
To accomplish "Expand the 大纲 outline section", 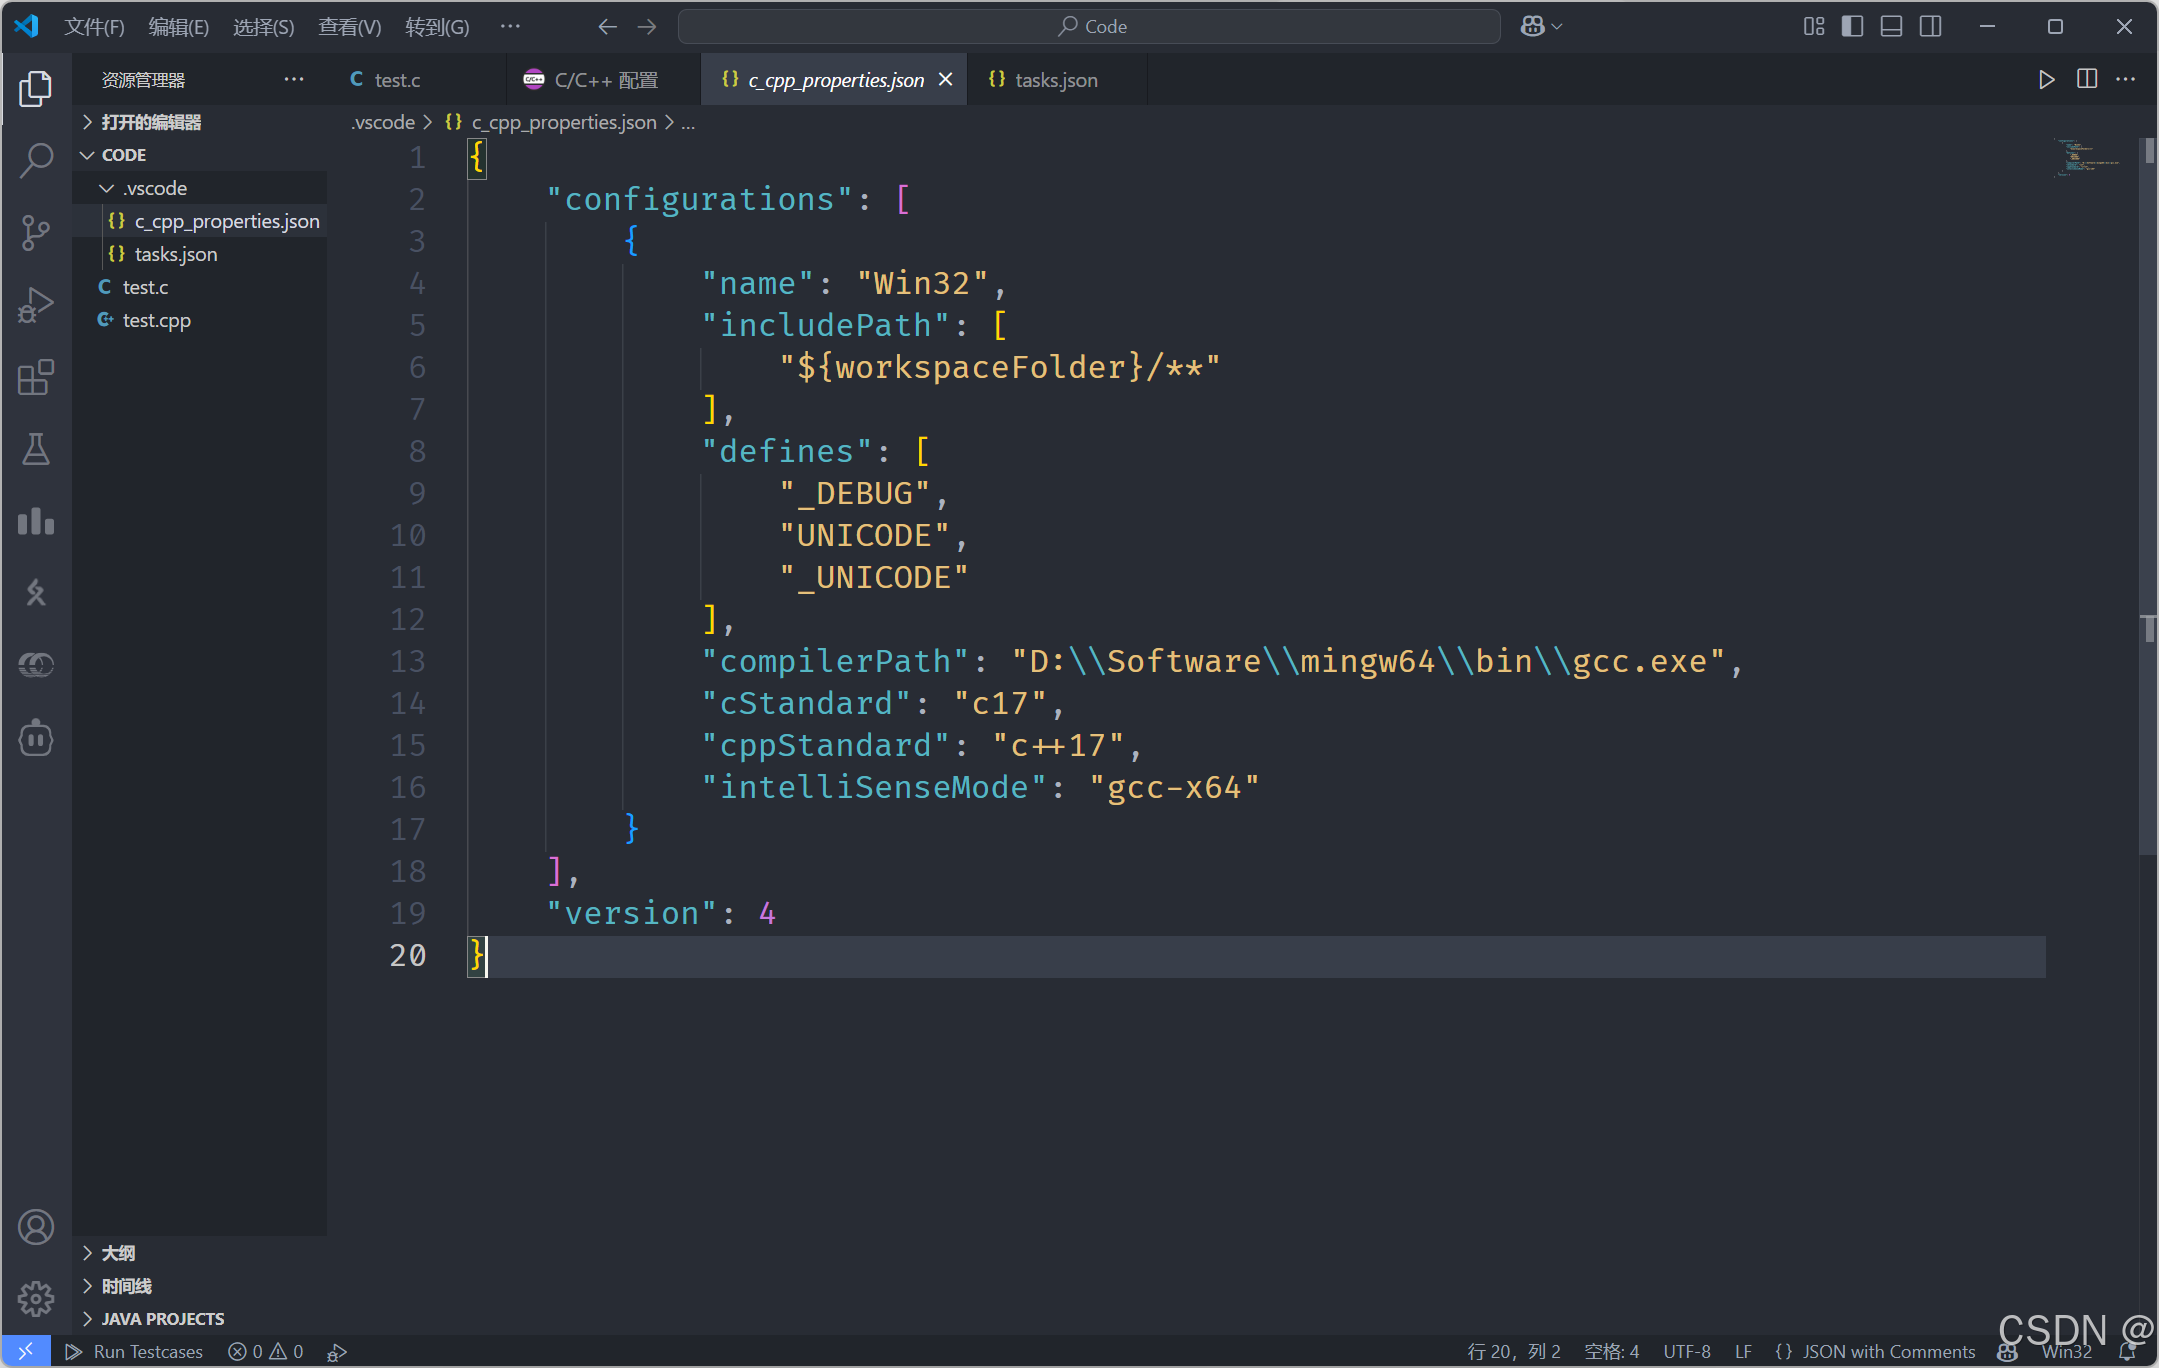I will [118, 1253].
